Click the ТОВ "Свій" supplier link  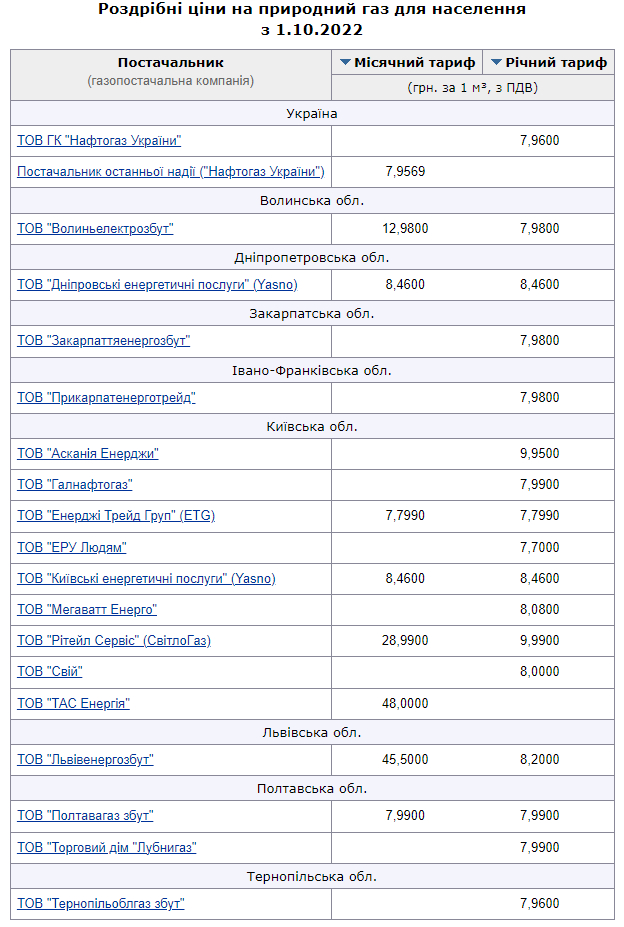tap(50, 672)
